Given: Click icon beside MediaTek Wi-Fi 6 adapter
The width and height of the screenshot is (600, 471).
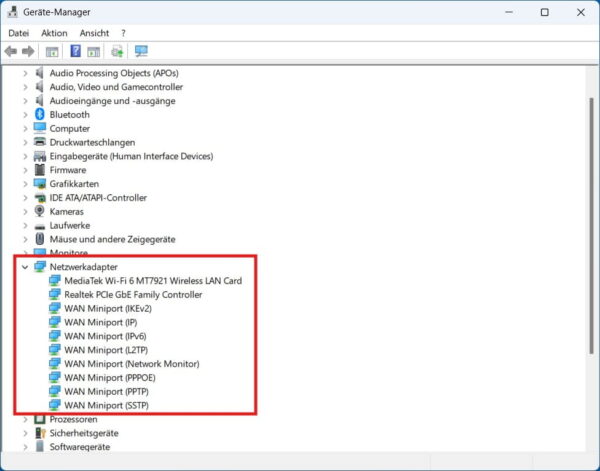Looking at the screenshot, I should point(55,280).
